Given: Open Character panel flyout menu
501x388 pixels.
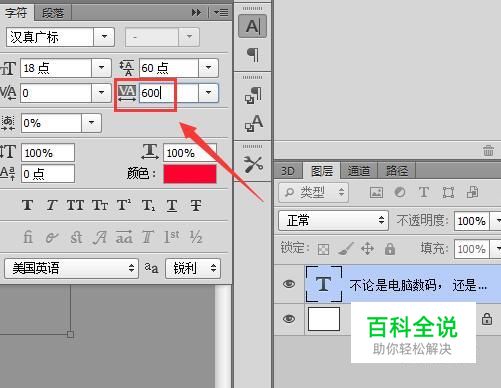Looking at the screenshot, I should [x=221, y=13].
